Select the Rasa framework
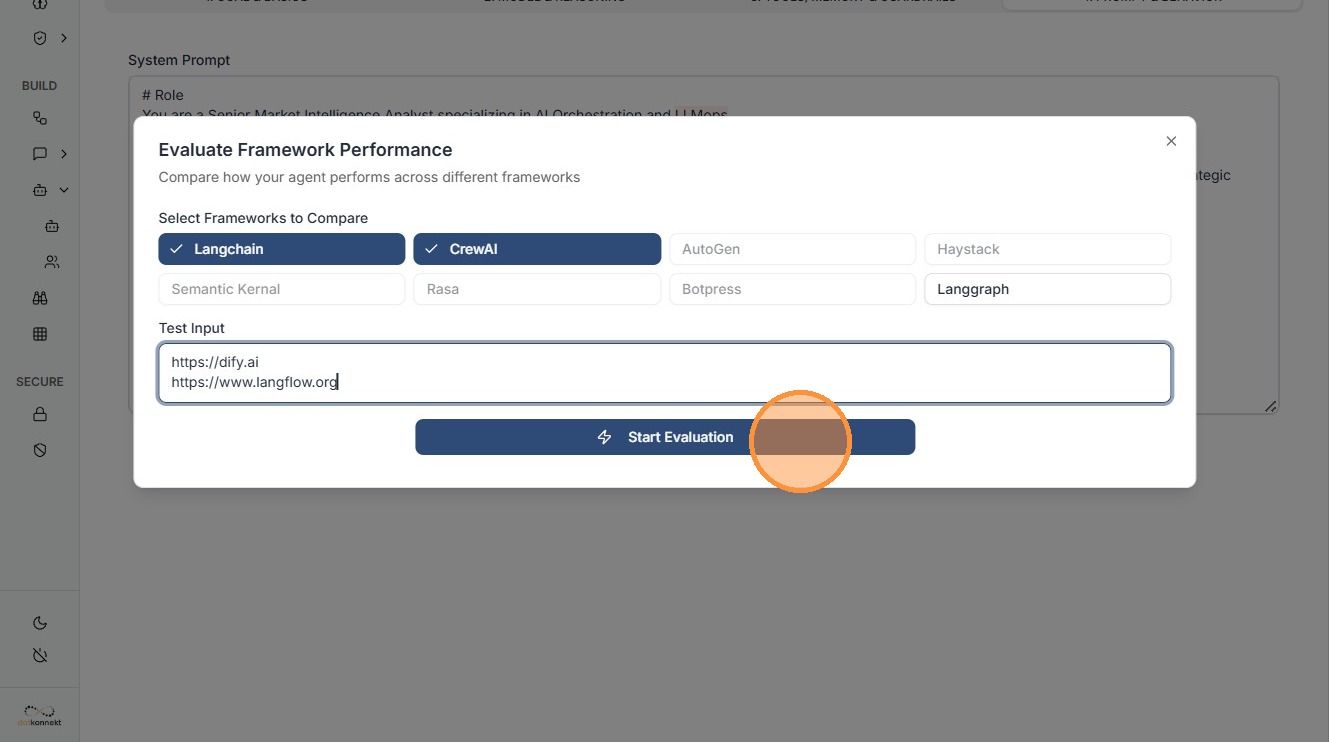1329x742 pixels. [537, 289]
